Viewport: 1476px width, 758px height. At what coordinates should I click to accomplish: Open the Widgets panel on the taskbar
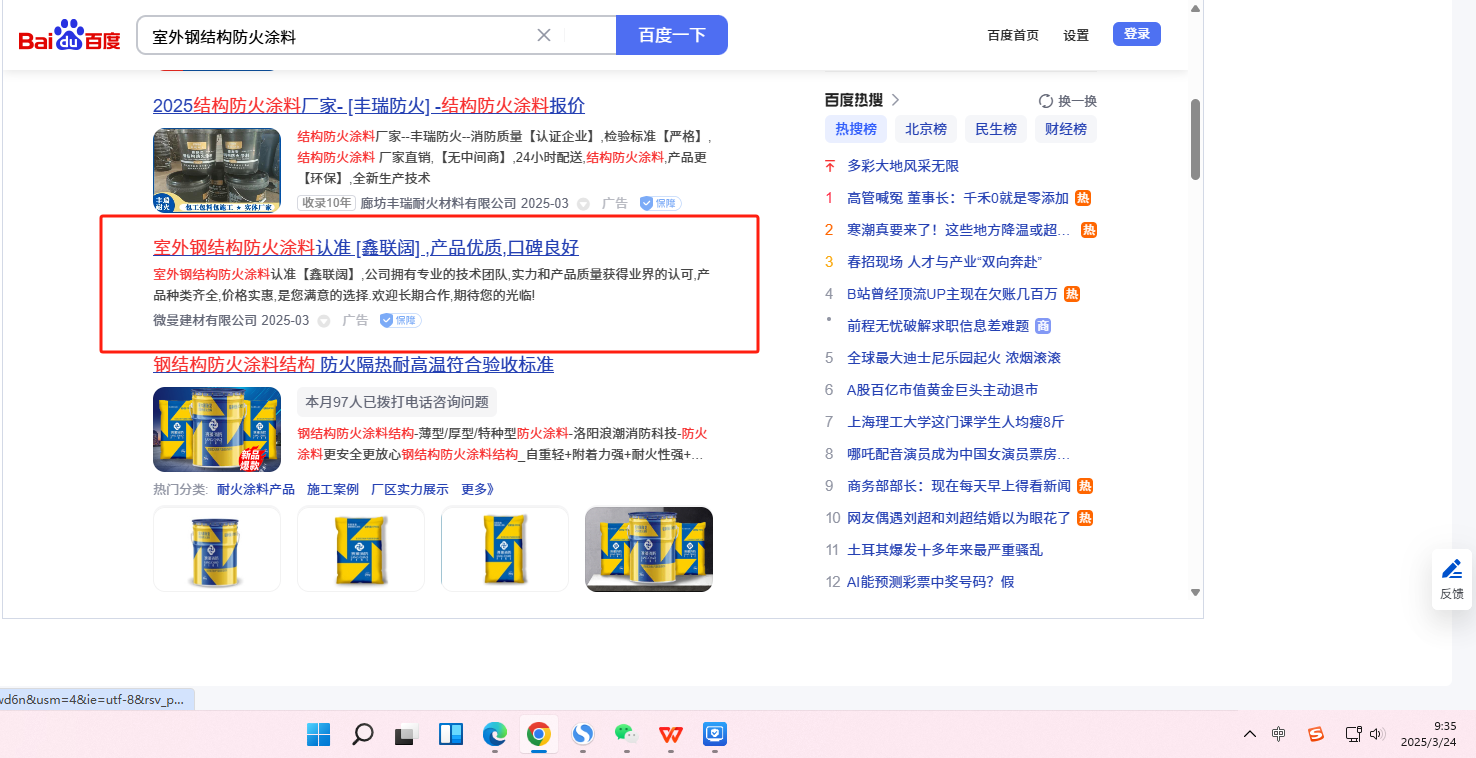[451, 734]
